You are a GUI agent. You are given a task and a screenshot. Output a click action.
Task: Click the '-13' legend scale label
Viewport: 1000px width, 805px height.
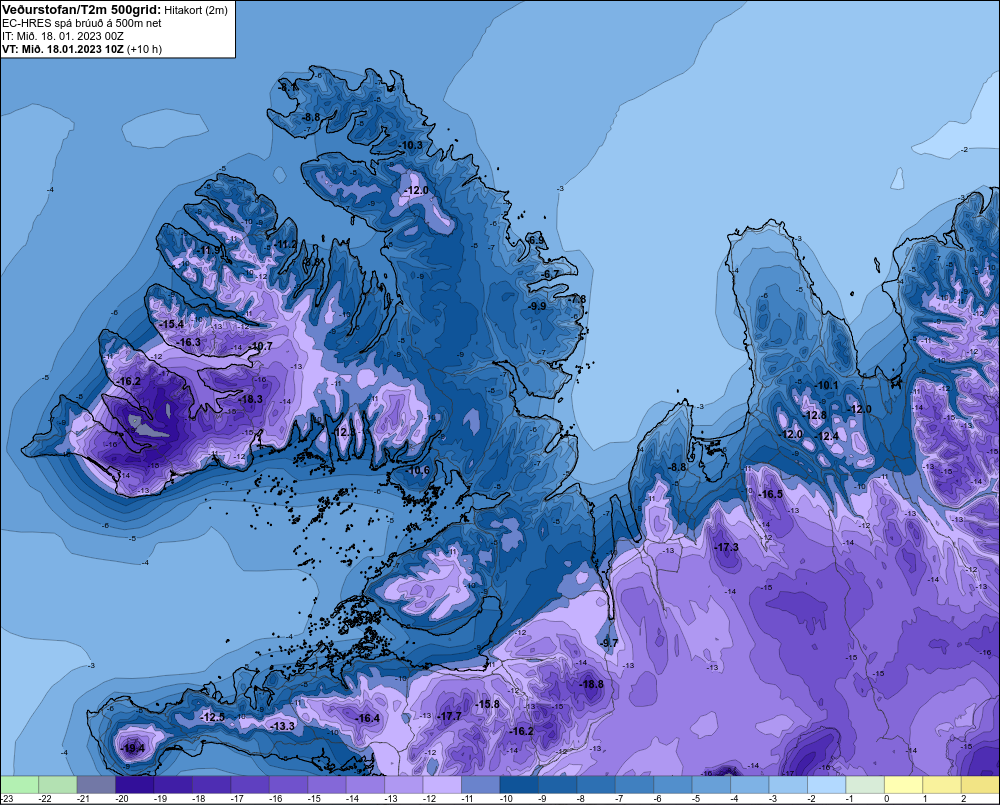pyautogui.click(x=391, y=799)
